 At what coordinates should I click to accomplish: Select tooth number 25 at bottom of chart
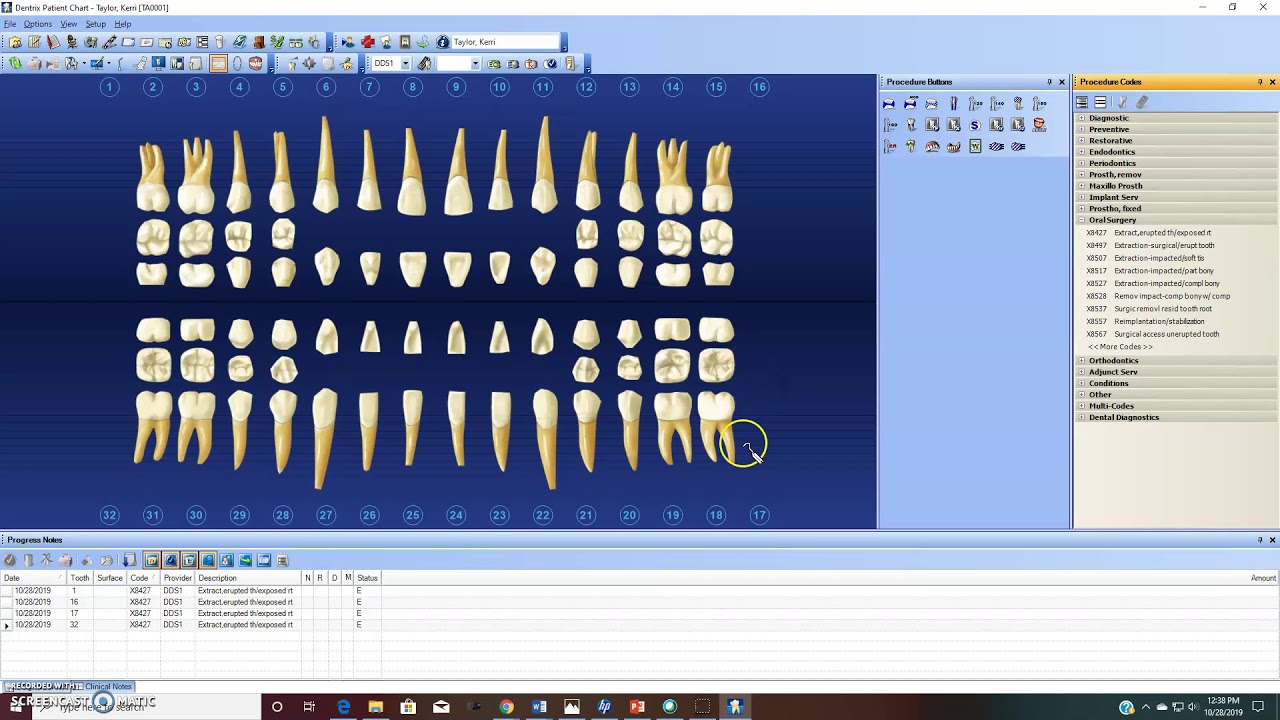point(412,515)
